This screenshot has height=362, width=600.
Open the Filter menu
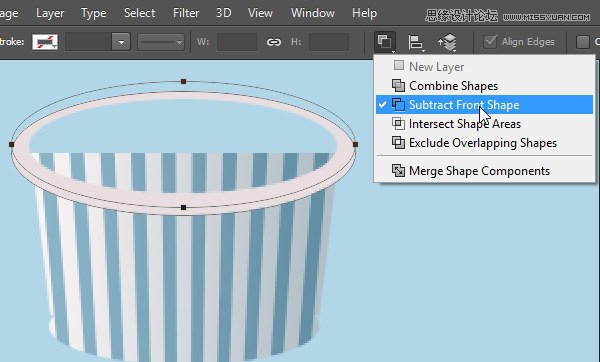186,13
